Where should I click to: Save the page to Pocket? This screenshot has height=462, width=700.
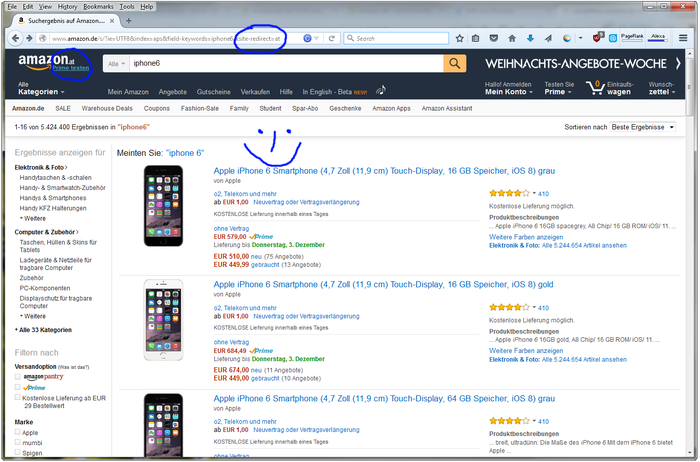[x=494, y=38]
